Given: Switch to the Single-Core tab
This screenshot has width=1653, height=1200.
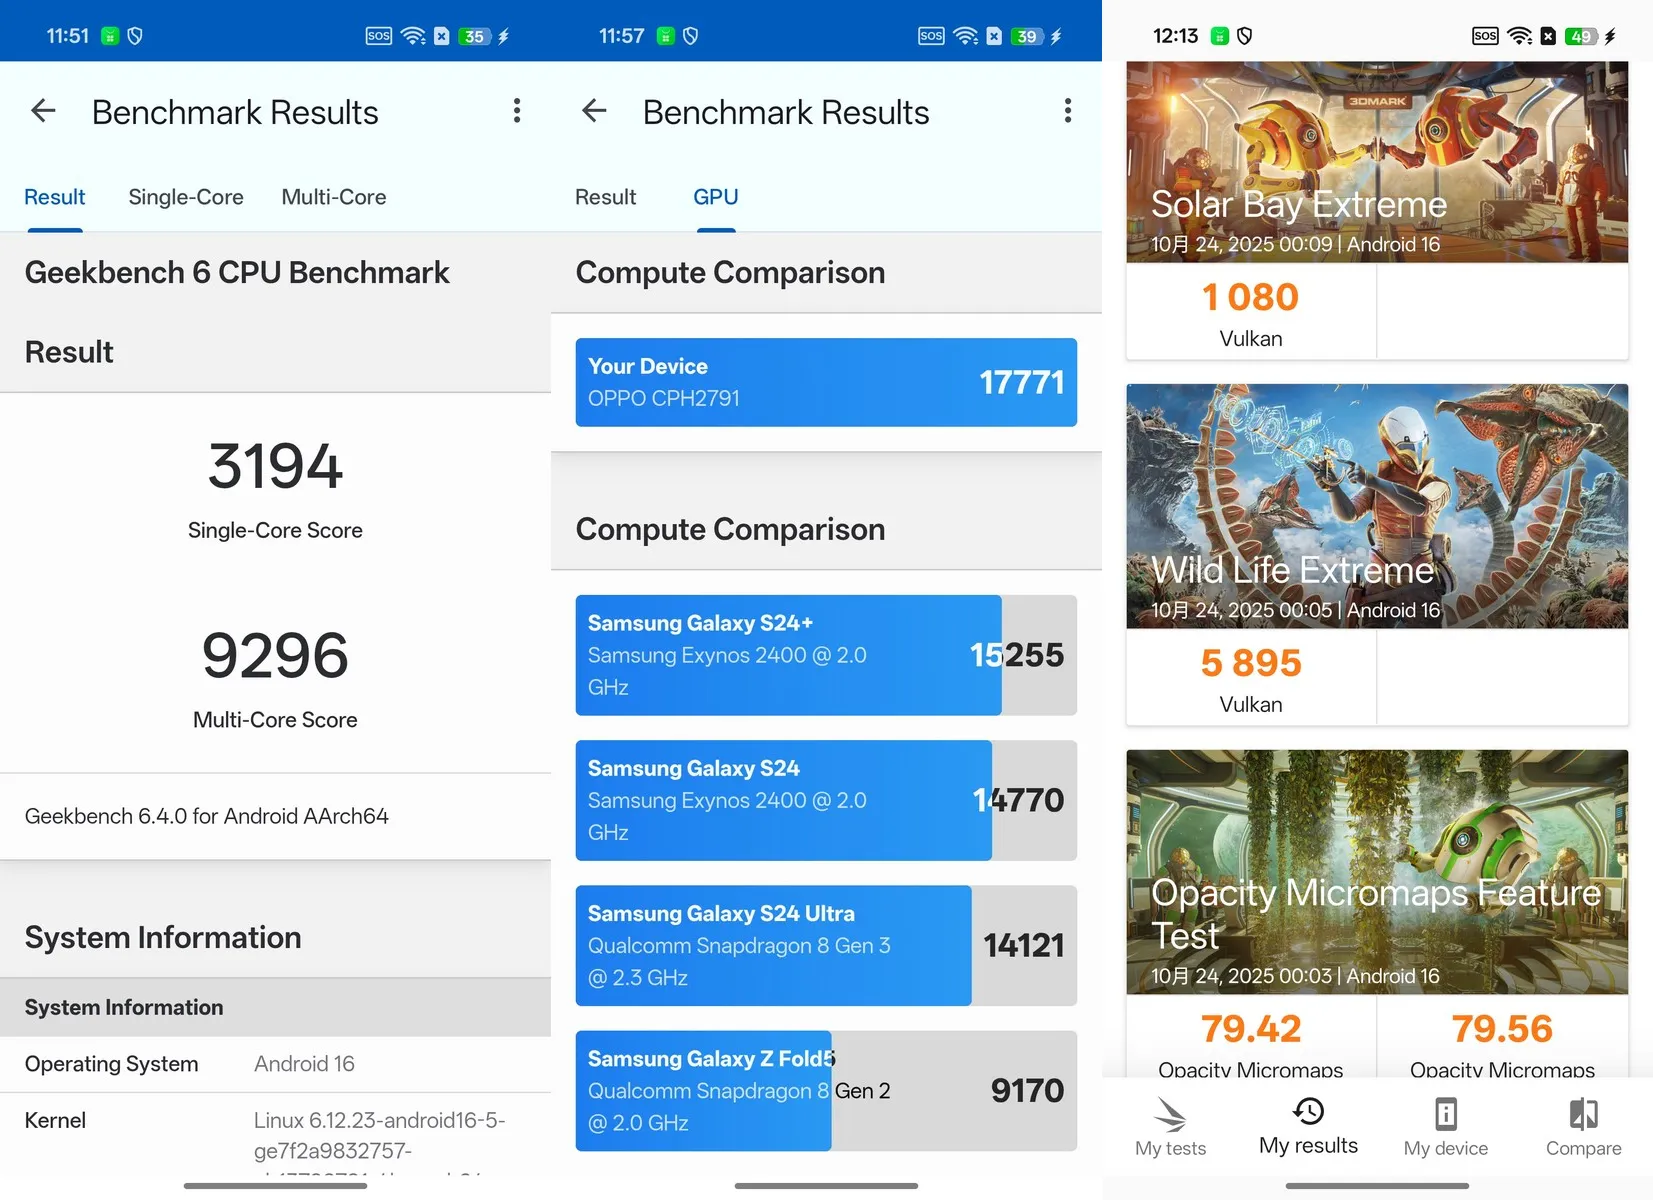Looking at the screenshot, I should (186, 197).
